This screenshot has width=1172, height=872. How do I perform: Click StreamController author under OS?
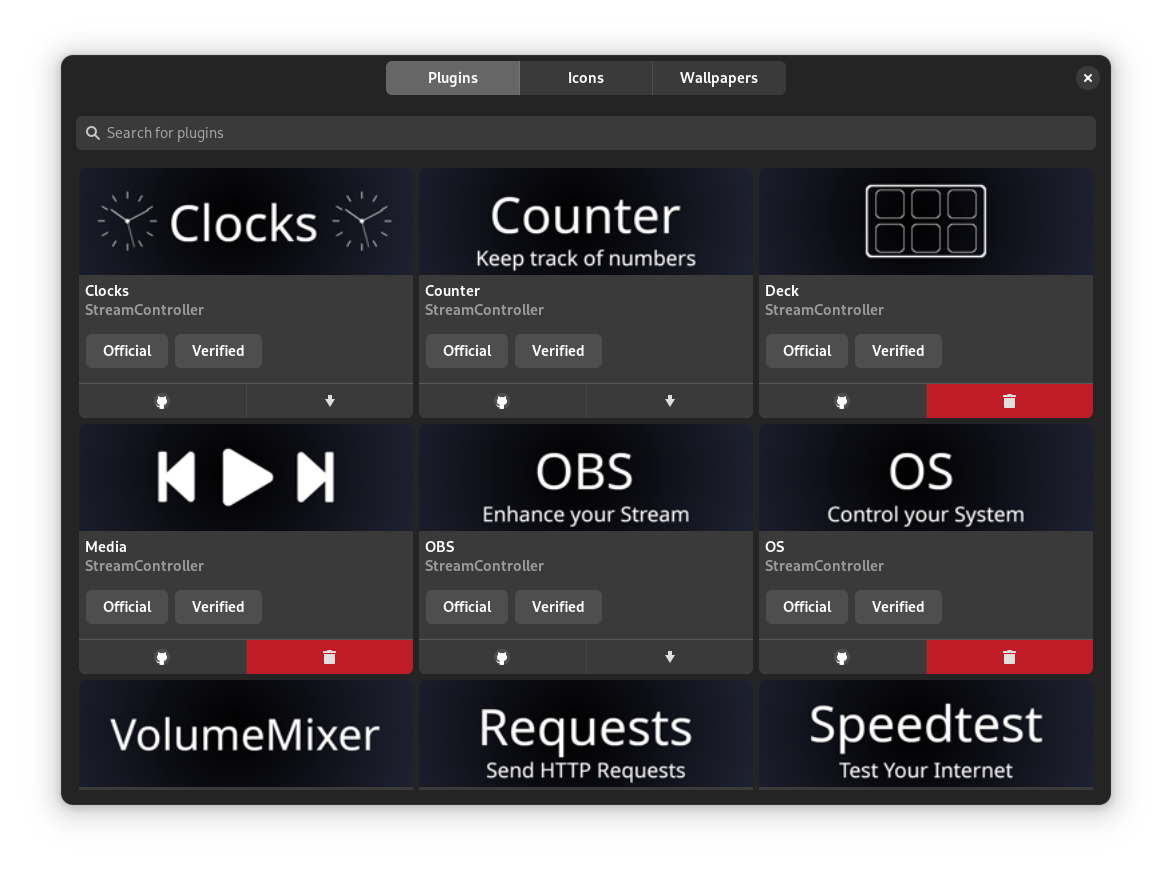(824, 566)
